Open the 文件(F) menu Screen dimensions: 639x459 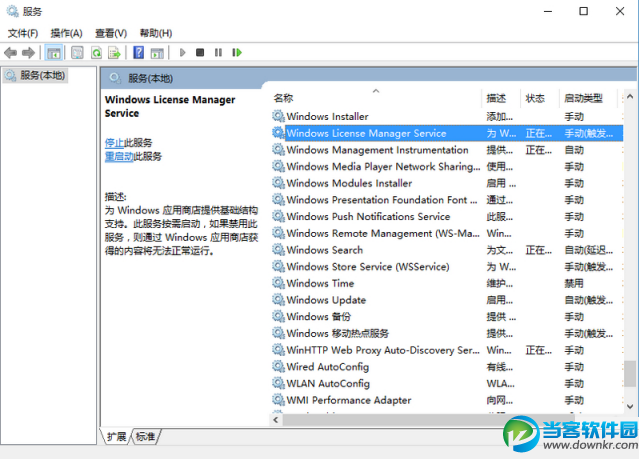(x=23, y=33)
